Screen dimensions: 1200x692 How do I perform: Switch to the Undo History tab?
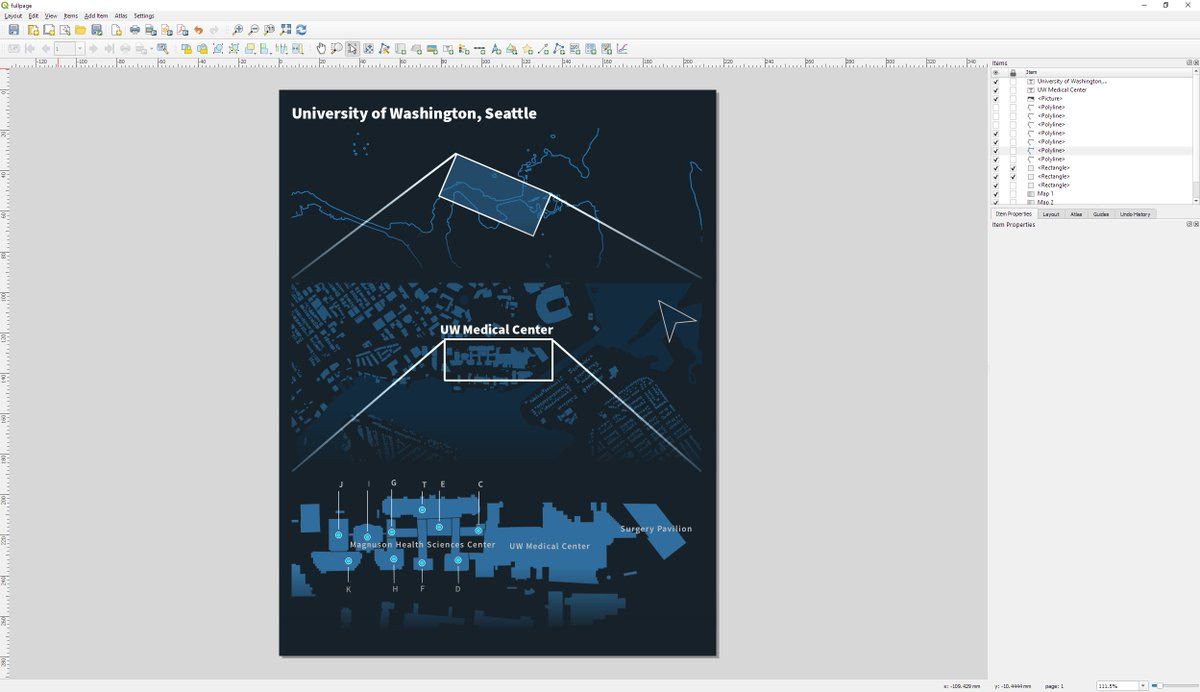point(1135,214)
